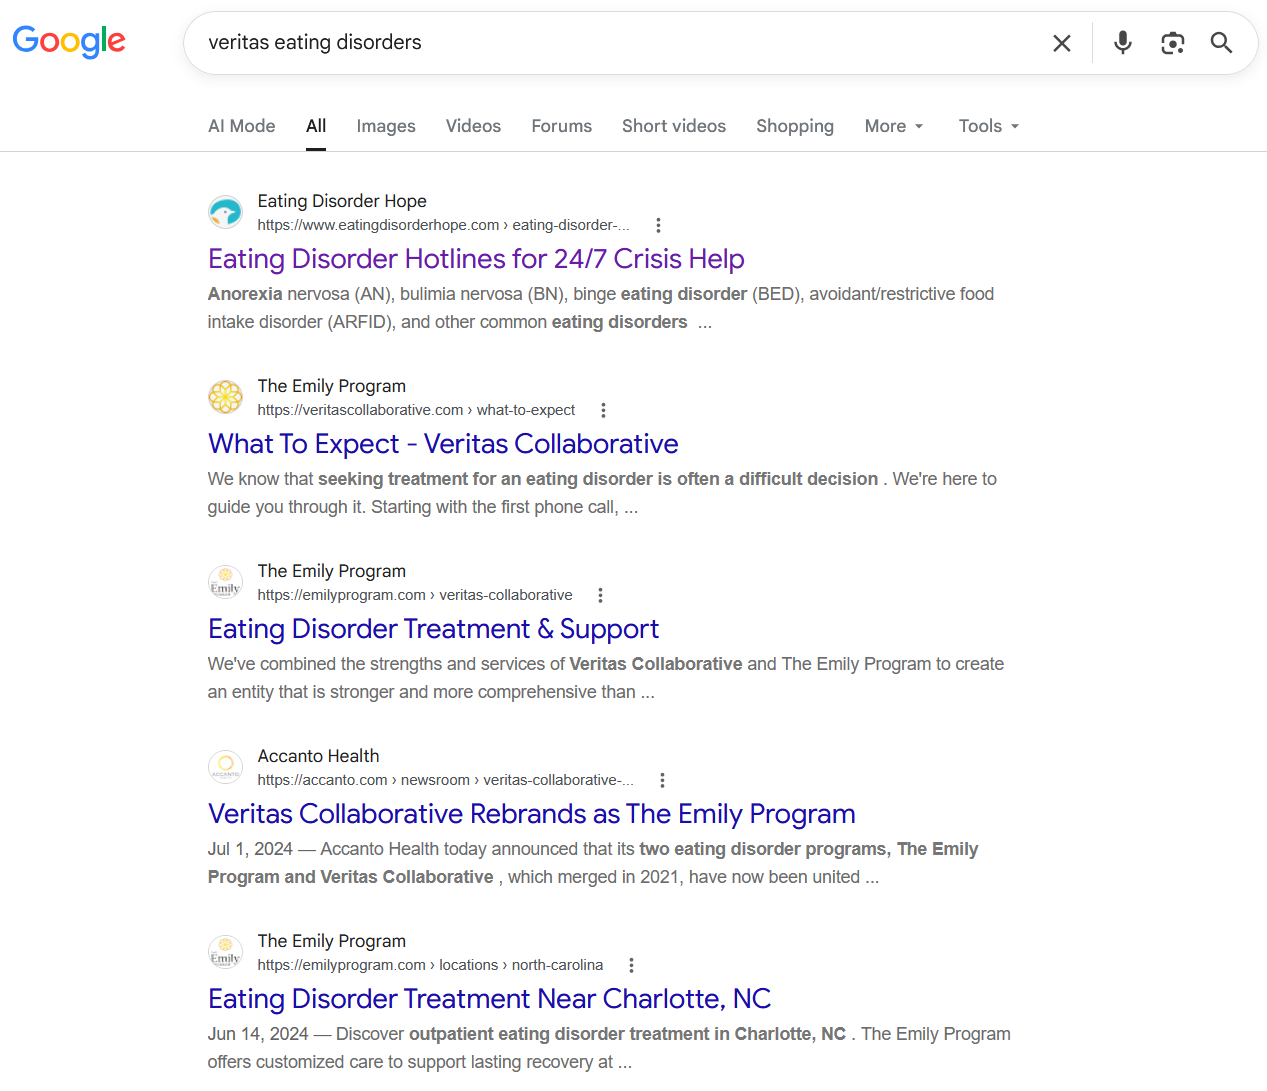
Task: Click the 'Anorexia nervosa (AN), bulimia nervosa' snippet
Action: (x=601, y=308)
